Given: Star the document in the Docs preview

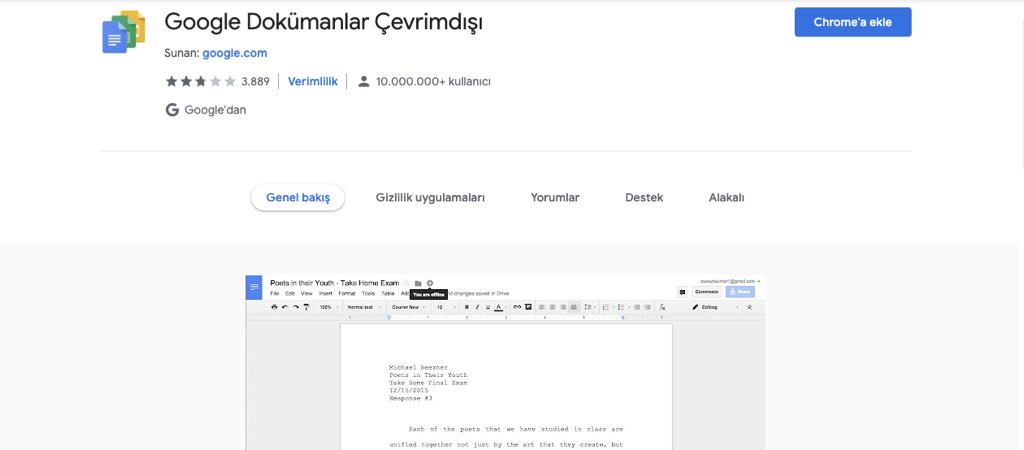Looking at the screenshot, I should (406, 283).
